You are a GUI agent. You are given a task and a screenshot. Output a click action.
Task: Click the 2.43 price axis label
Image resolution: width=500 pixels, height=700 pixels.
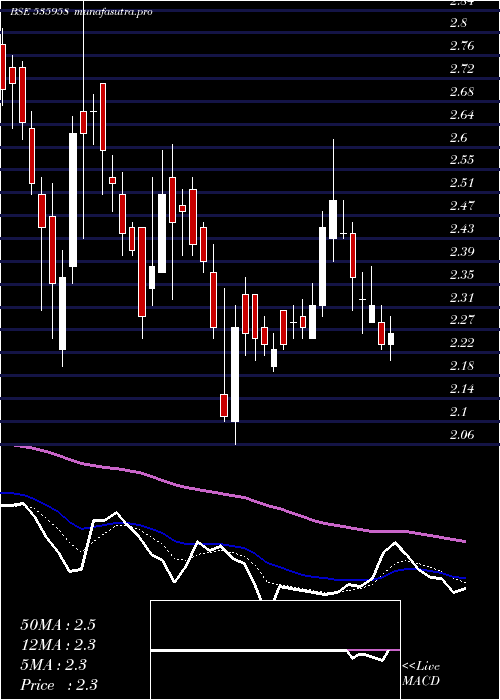click(x=461, y=229)
